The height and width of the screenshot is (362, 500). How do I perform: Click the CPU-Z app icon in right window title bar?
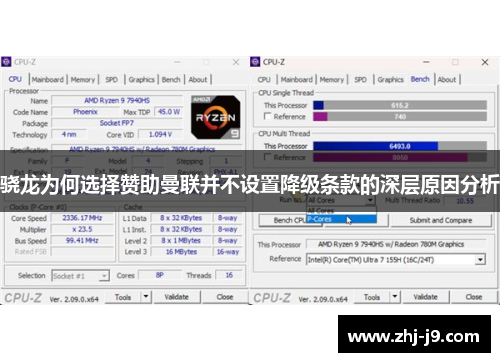(x=255, y=62)
